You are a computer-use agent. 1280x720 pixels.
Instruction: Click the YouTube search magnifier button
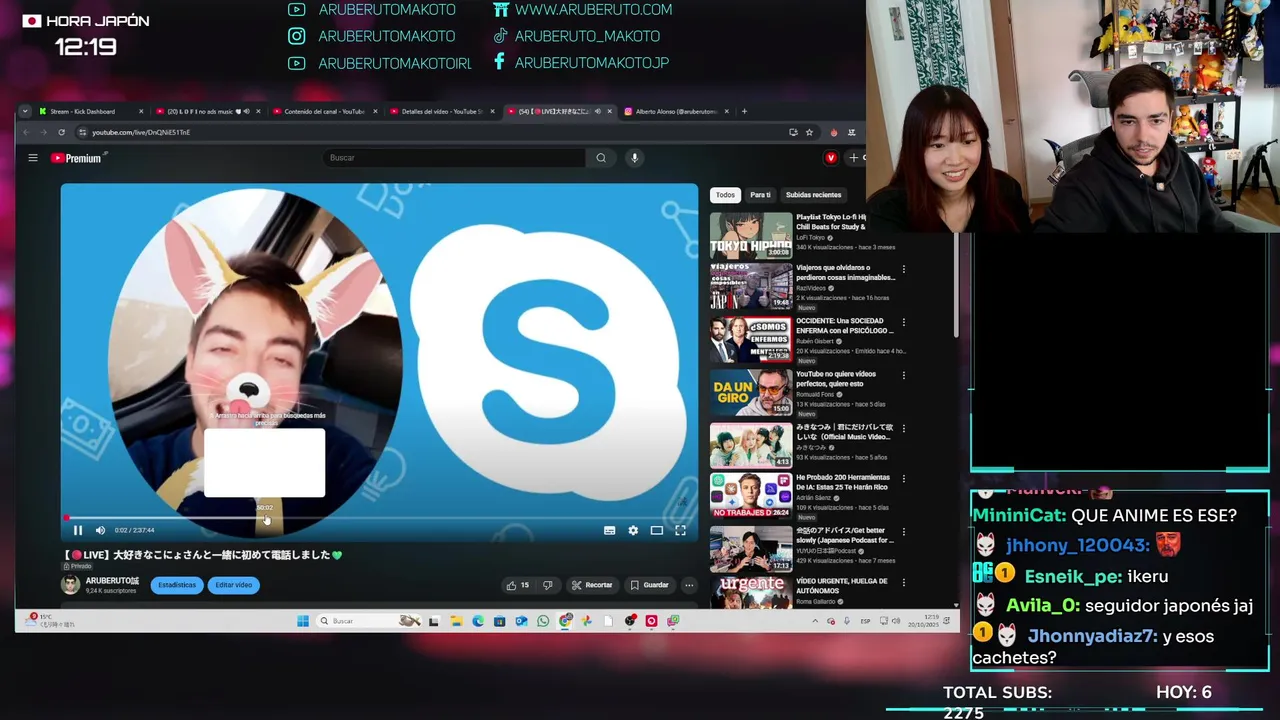pos(601,158)
